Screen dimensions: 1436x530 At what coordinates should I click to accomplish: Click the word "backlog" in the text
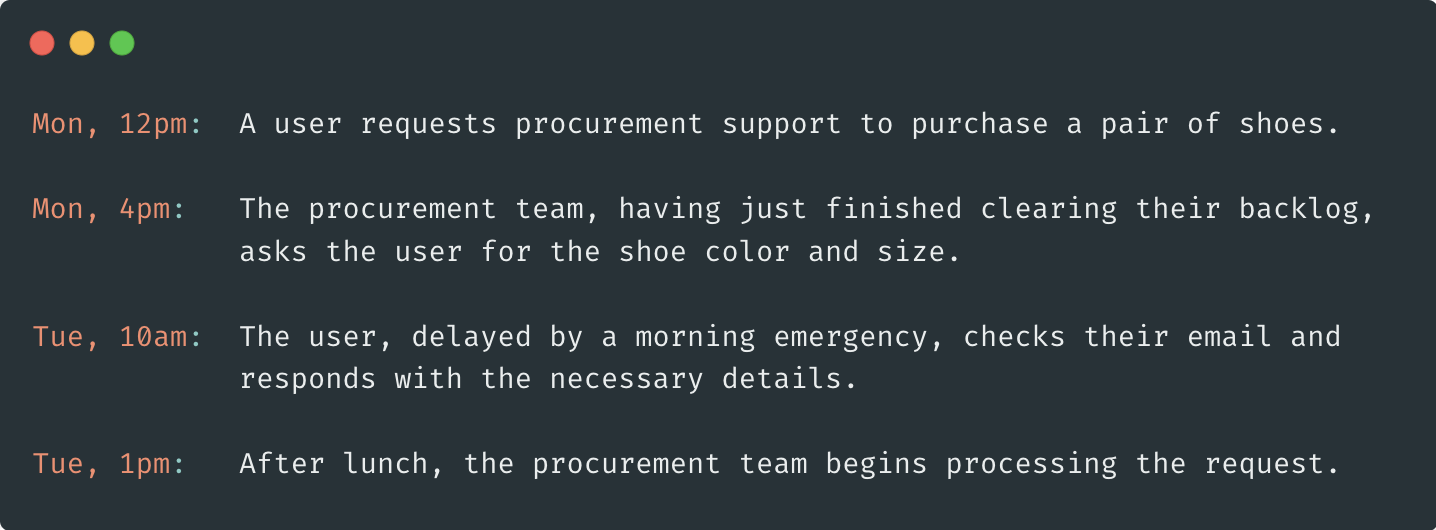[x=1298, y=209]
